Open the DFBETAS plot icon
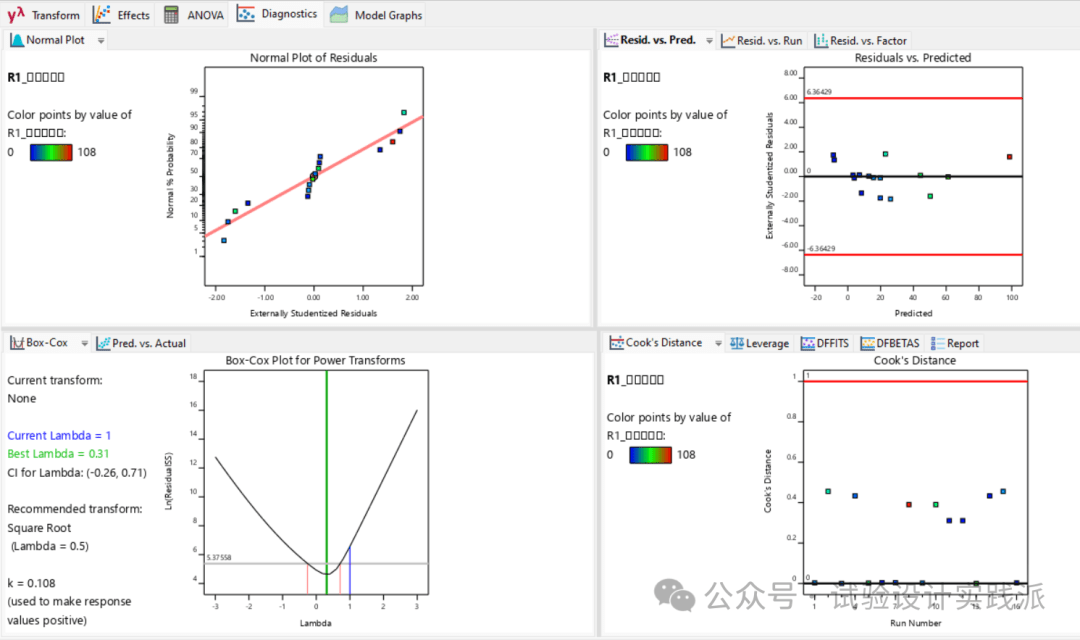The width and height of the screenshot is (1080, 640). click(x=867, y=343)
